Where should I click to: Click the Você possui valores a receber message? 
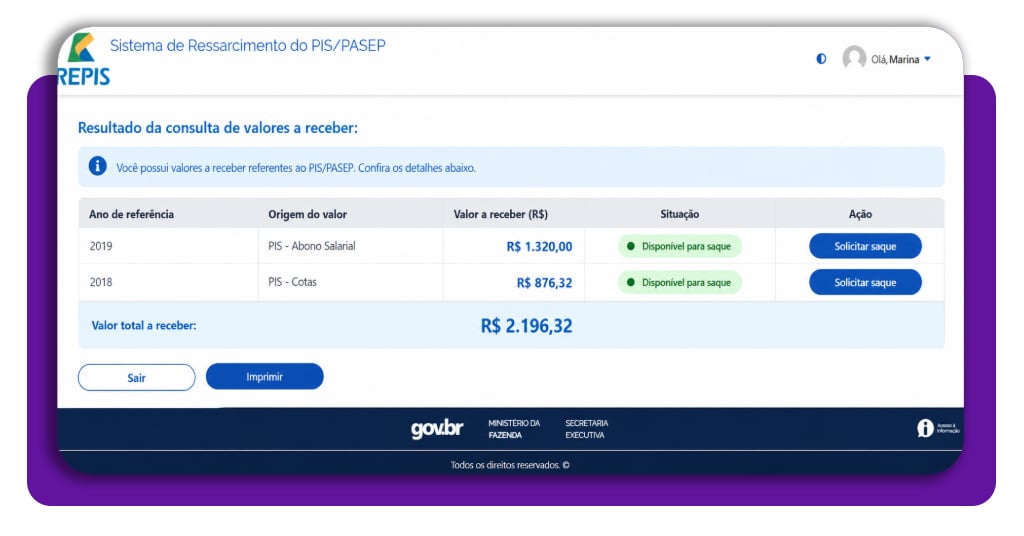click(x=296, y=168)
